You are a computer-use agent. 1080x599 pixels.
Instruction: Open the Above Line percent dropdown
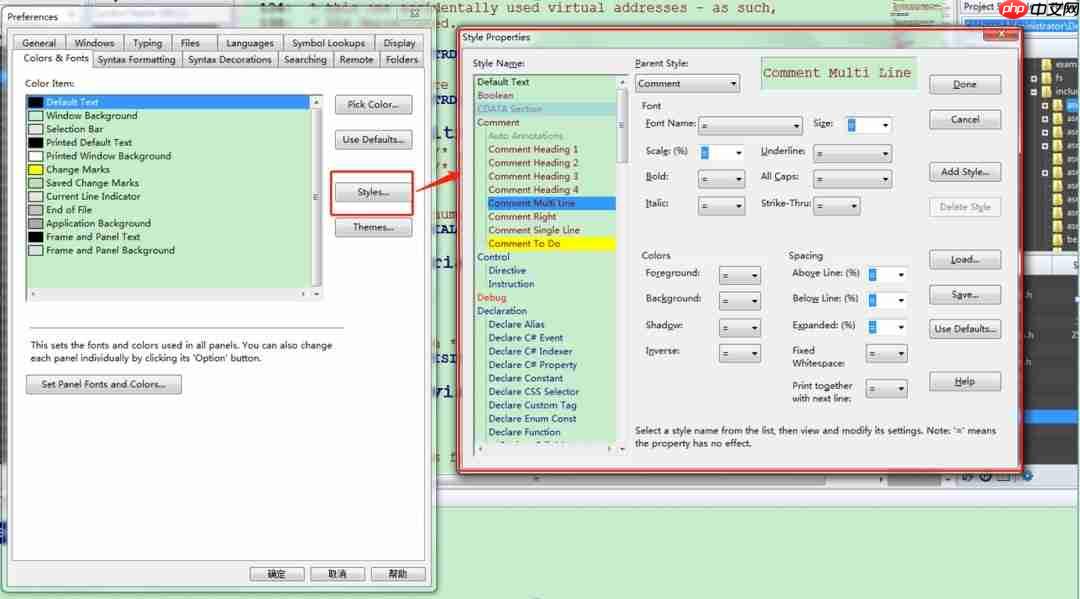[x=887, y=275]
